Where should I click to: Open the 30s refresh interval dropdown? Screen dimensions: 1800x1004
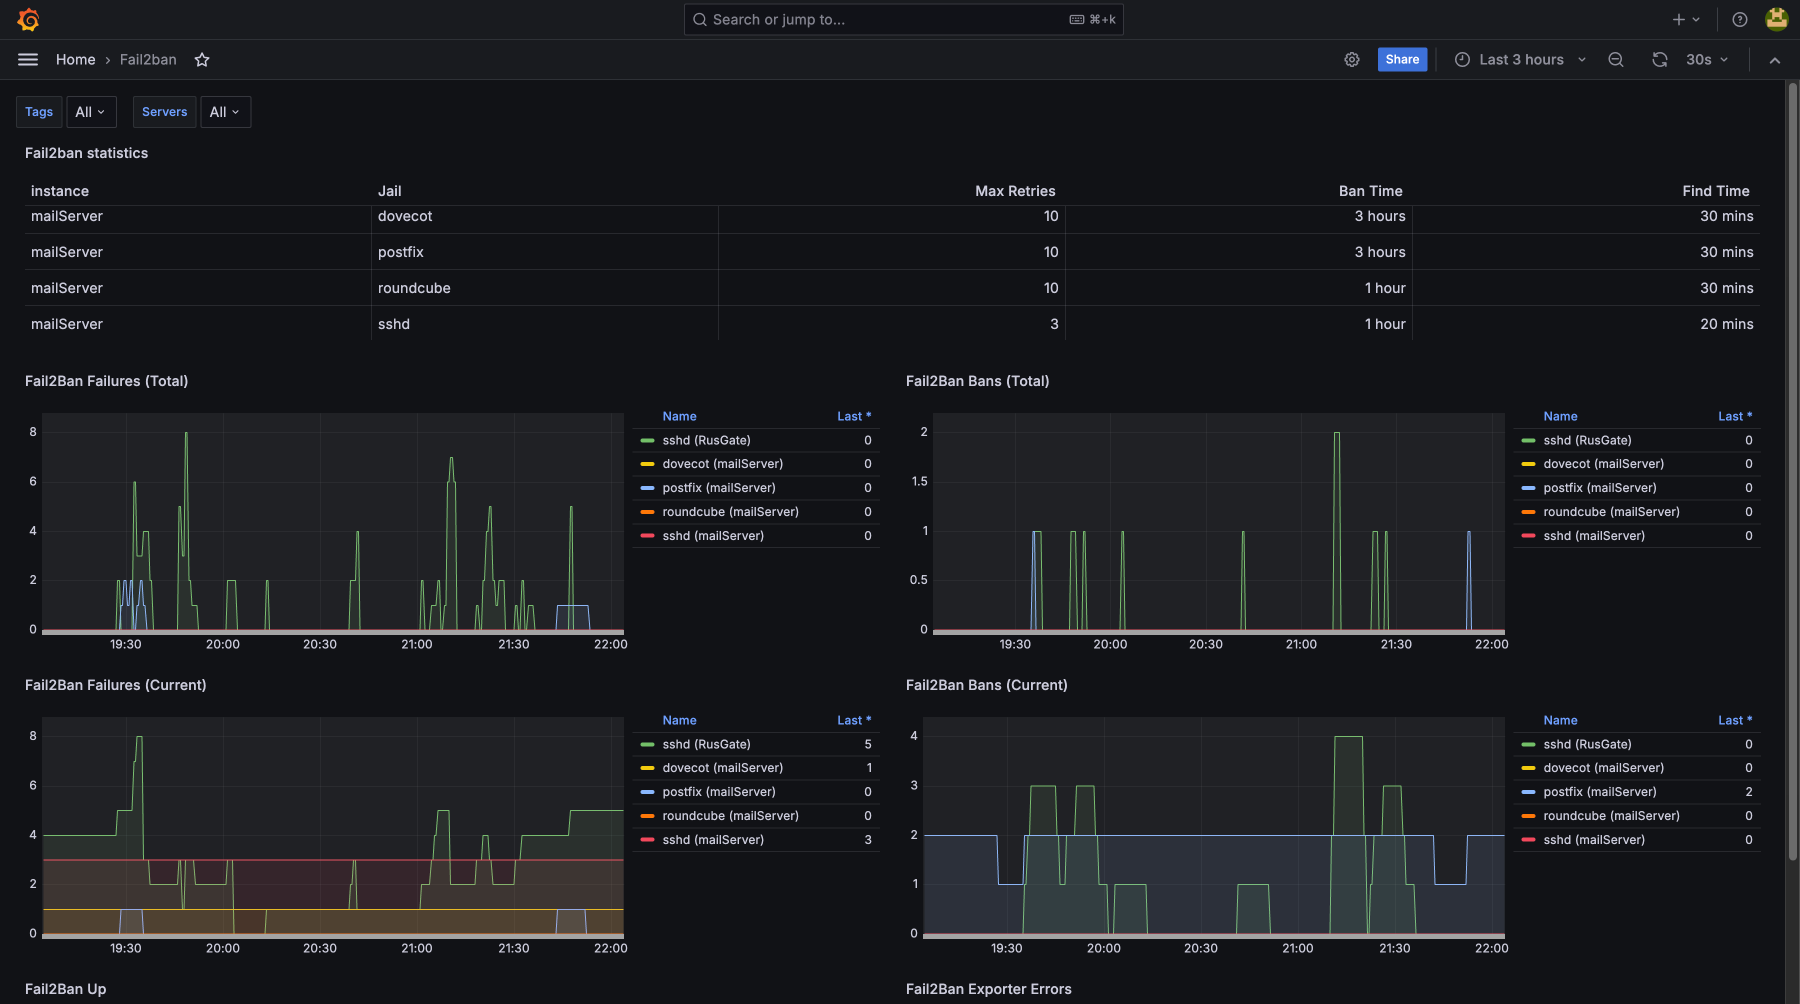1706,60
